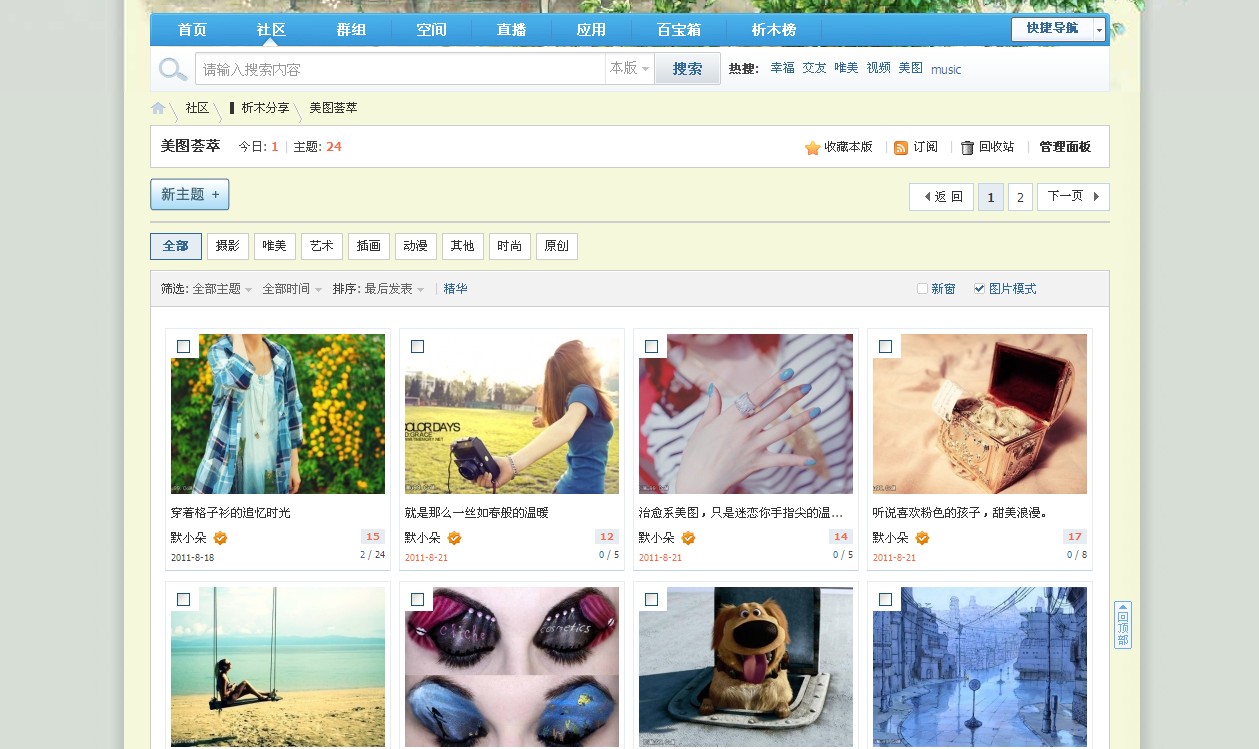Image resolution: width=1259 pixels, height=749 pixels.
Task: Open the 空间 nav tab
Action: pos(432,30)
